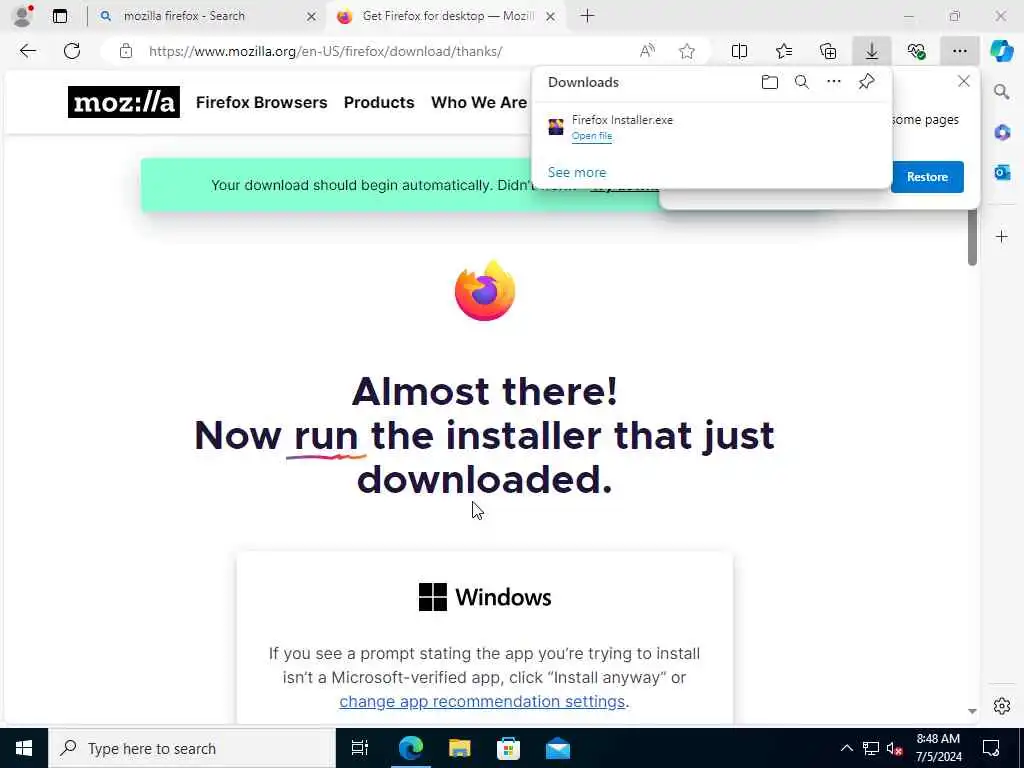Open the Windows Start menu

click(24, 748)
